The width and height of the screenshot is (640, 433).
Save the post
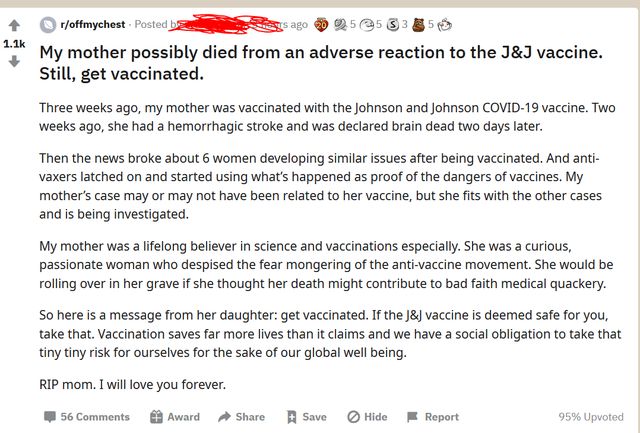[307, 417]
